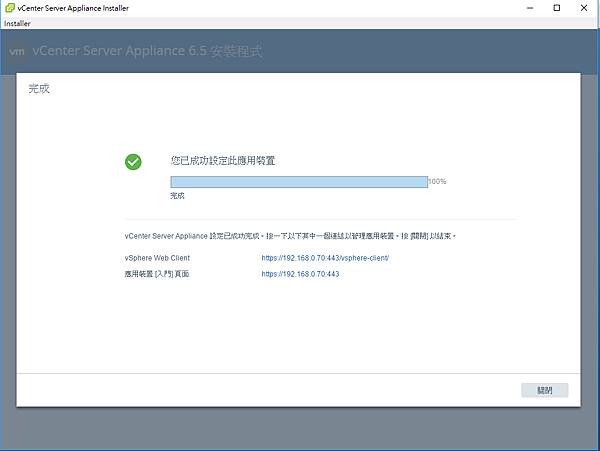
Task: Click the vm logo in header
Action: pyautogui.click(x=17, y=52)
